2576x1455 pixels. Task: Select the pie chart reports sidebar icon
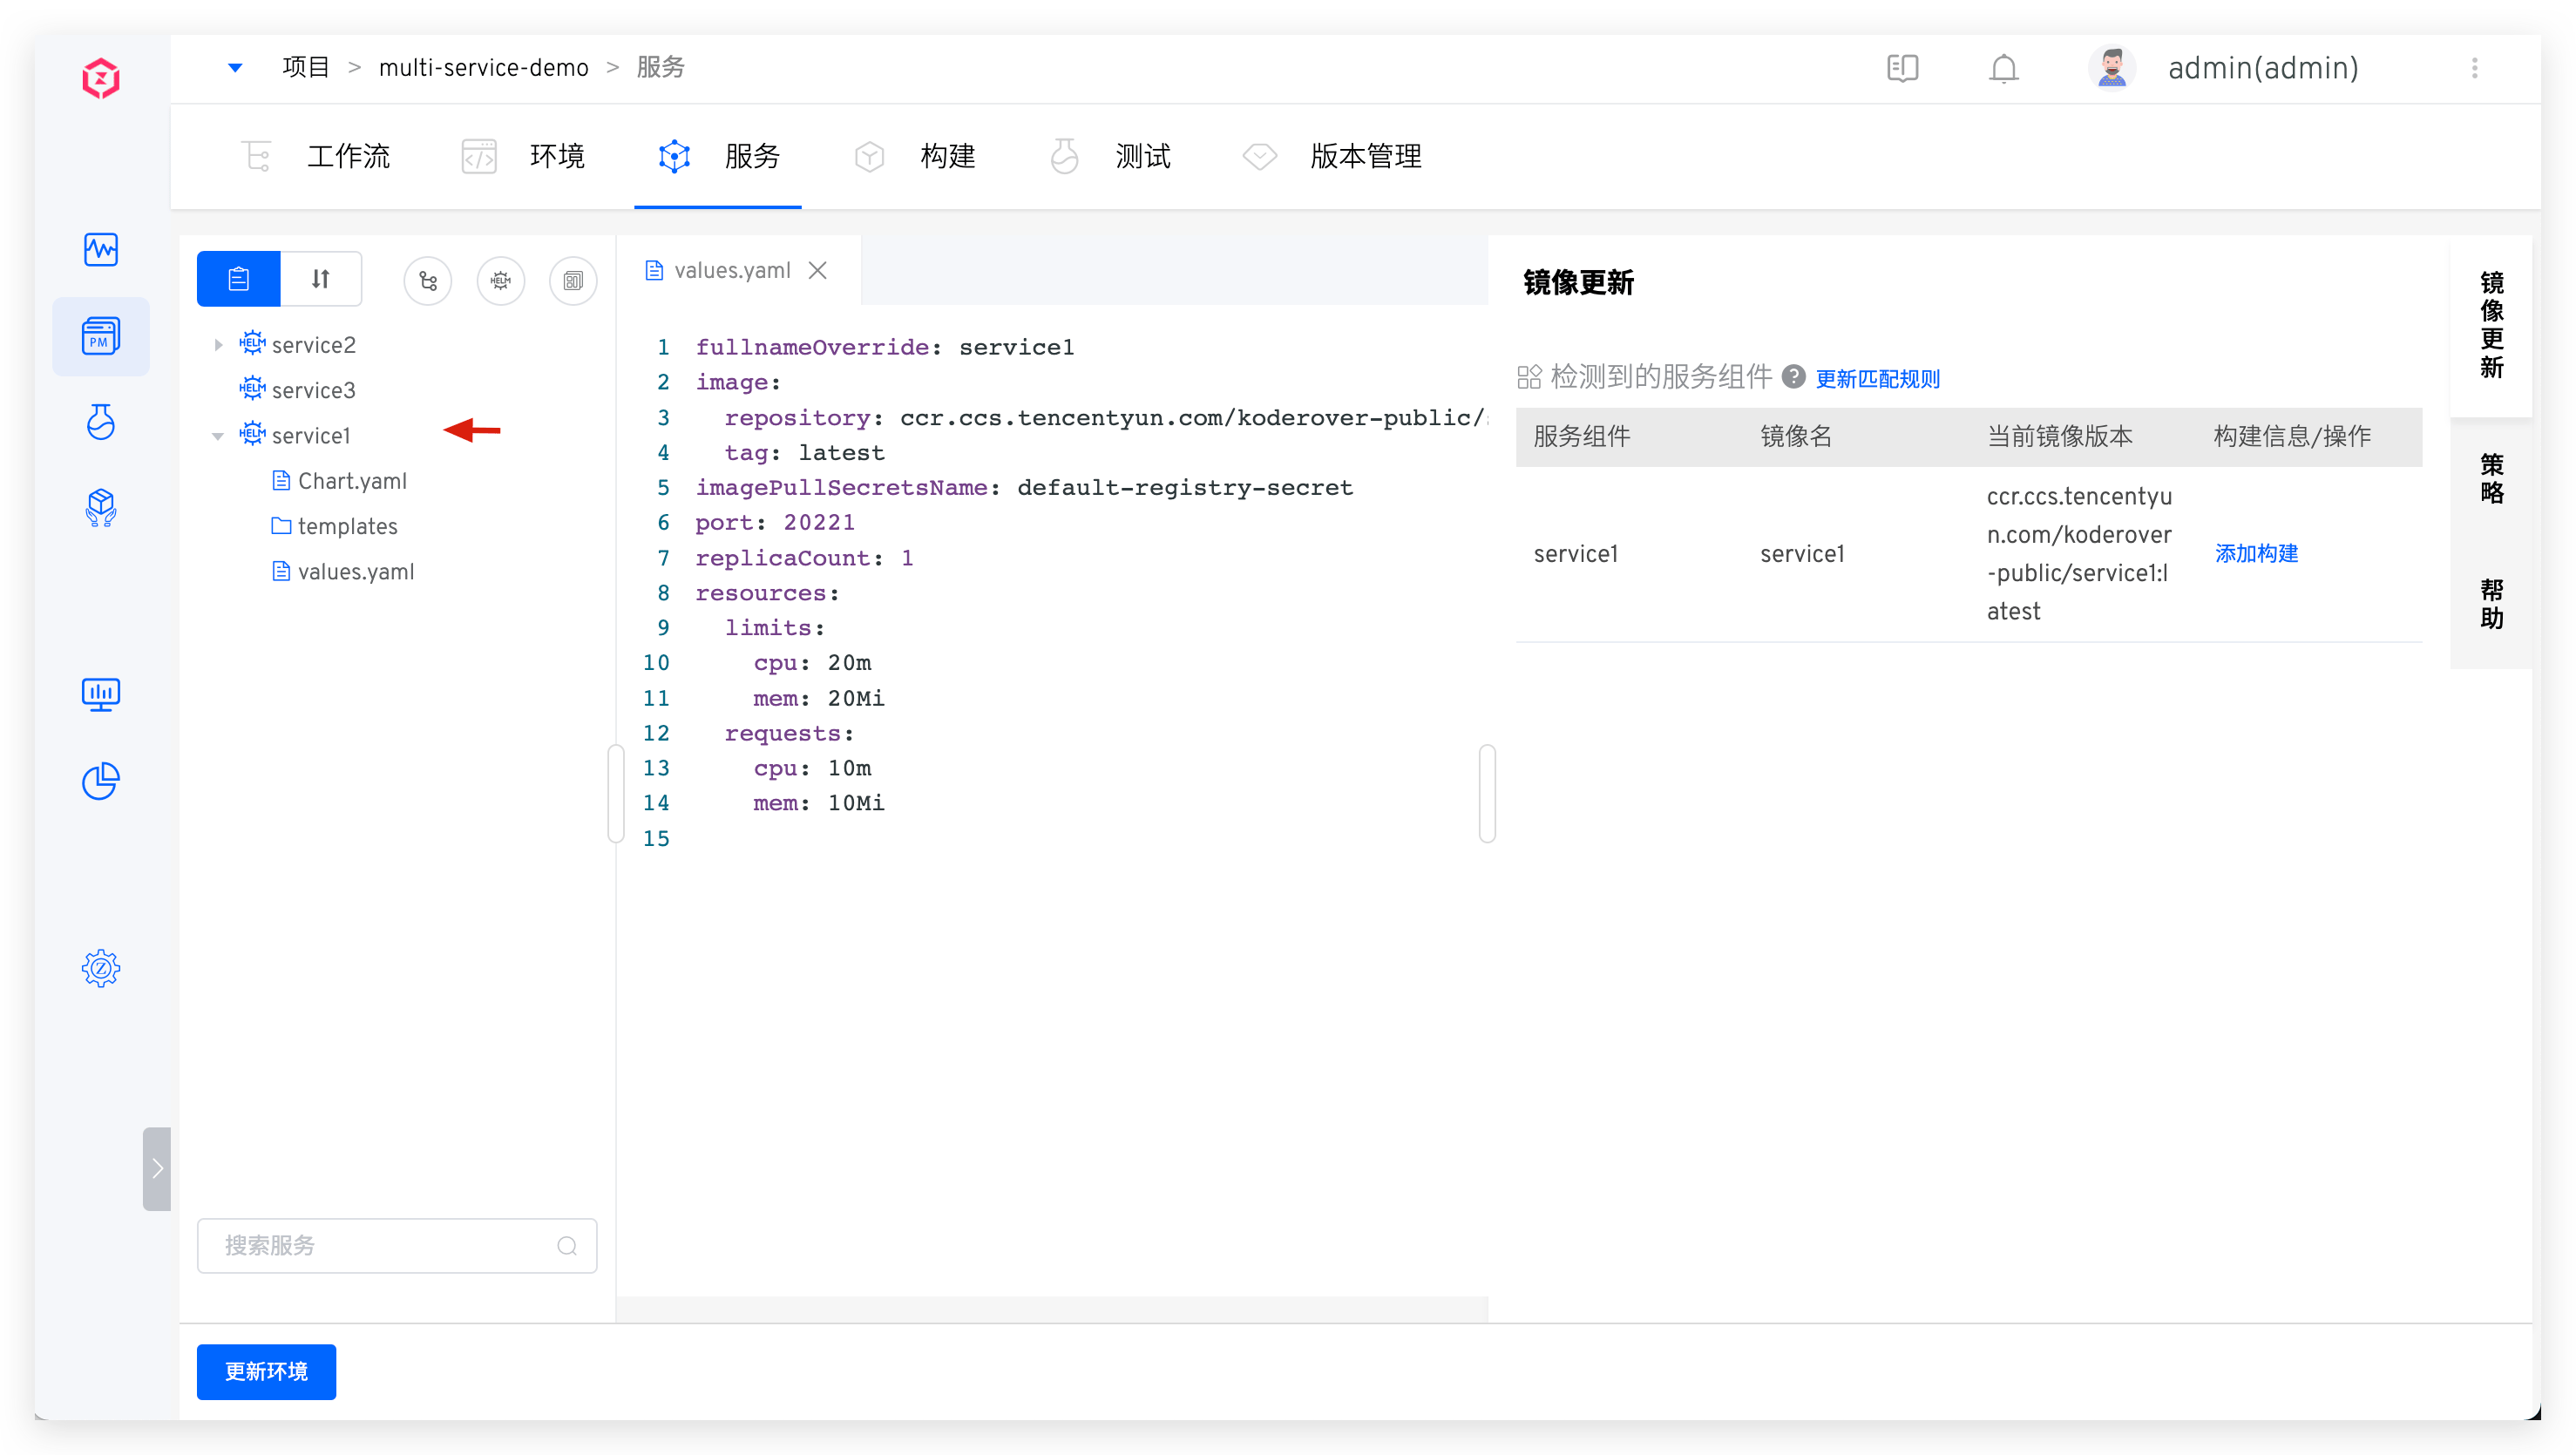coord(101,781)
